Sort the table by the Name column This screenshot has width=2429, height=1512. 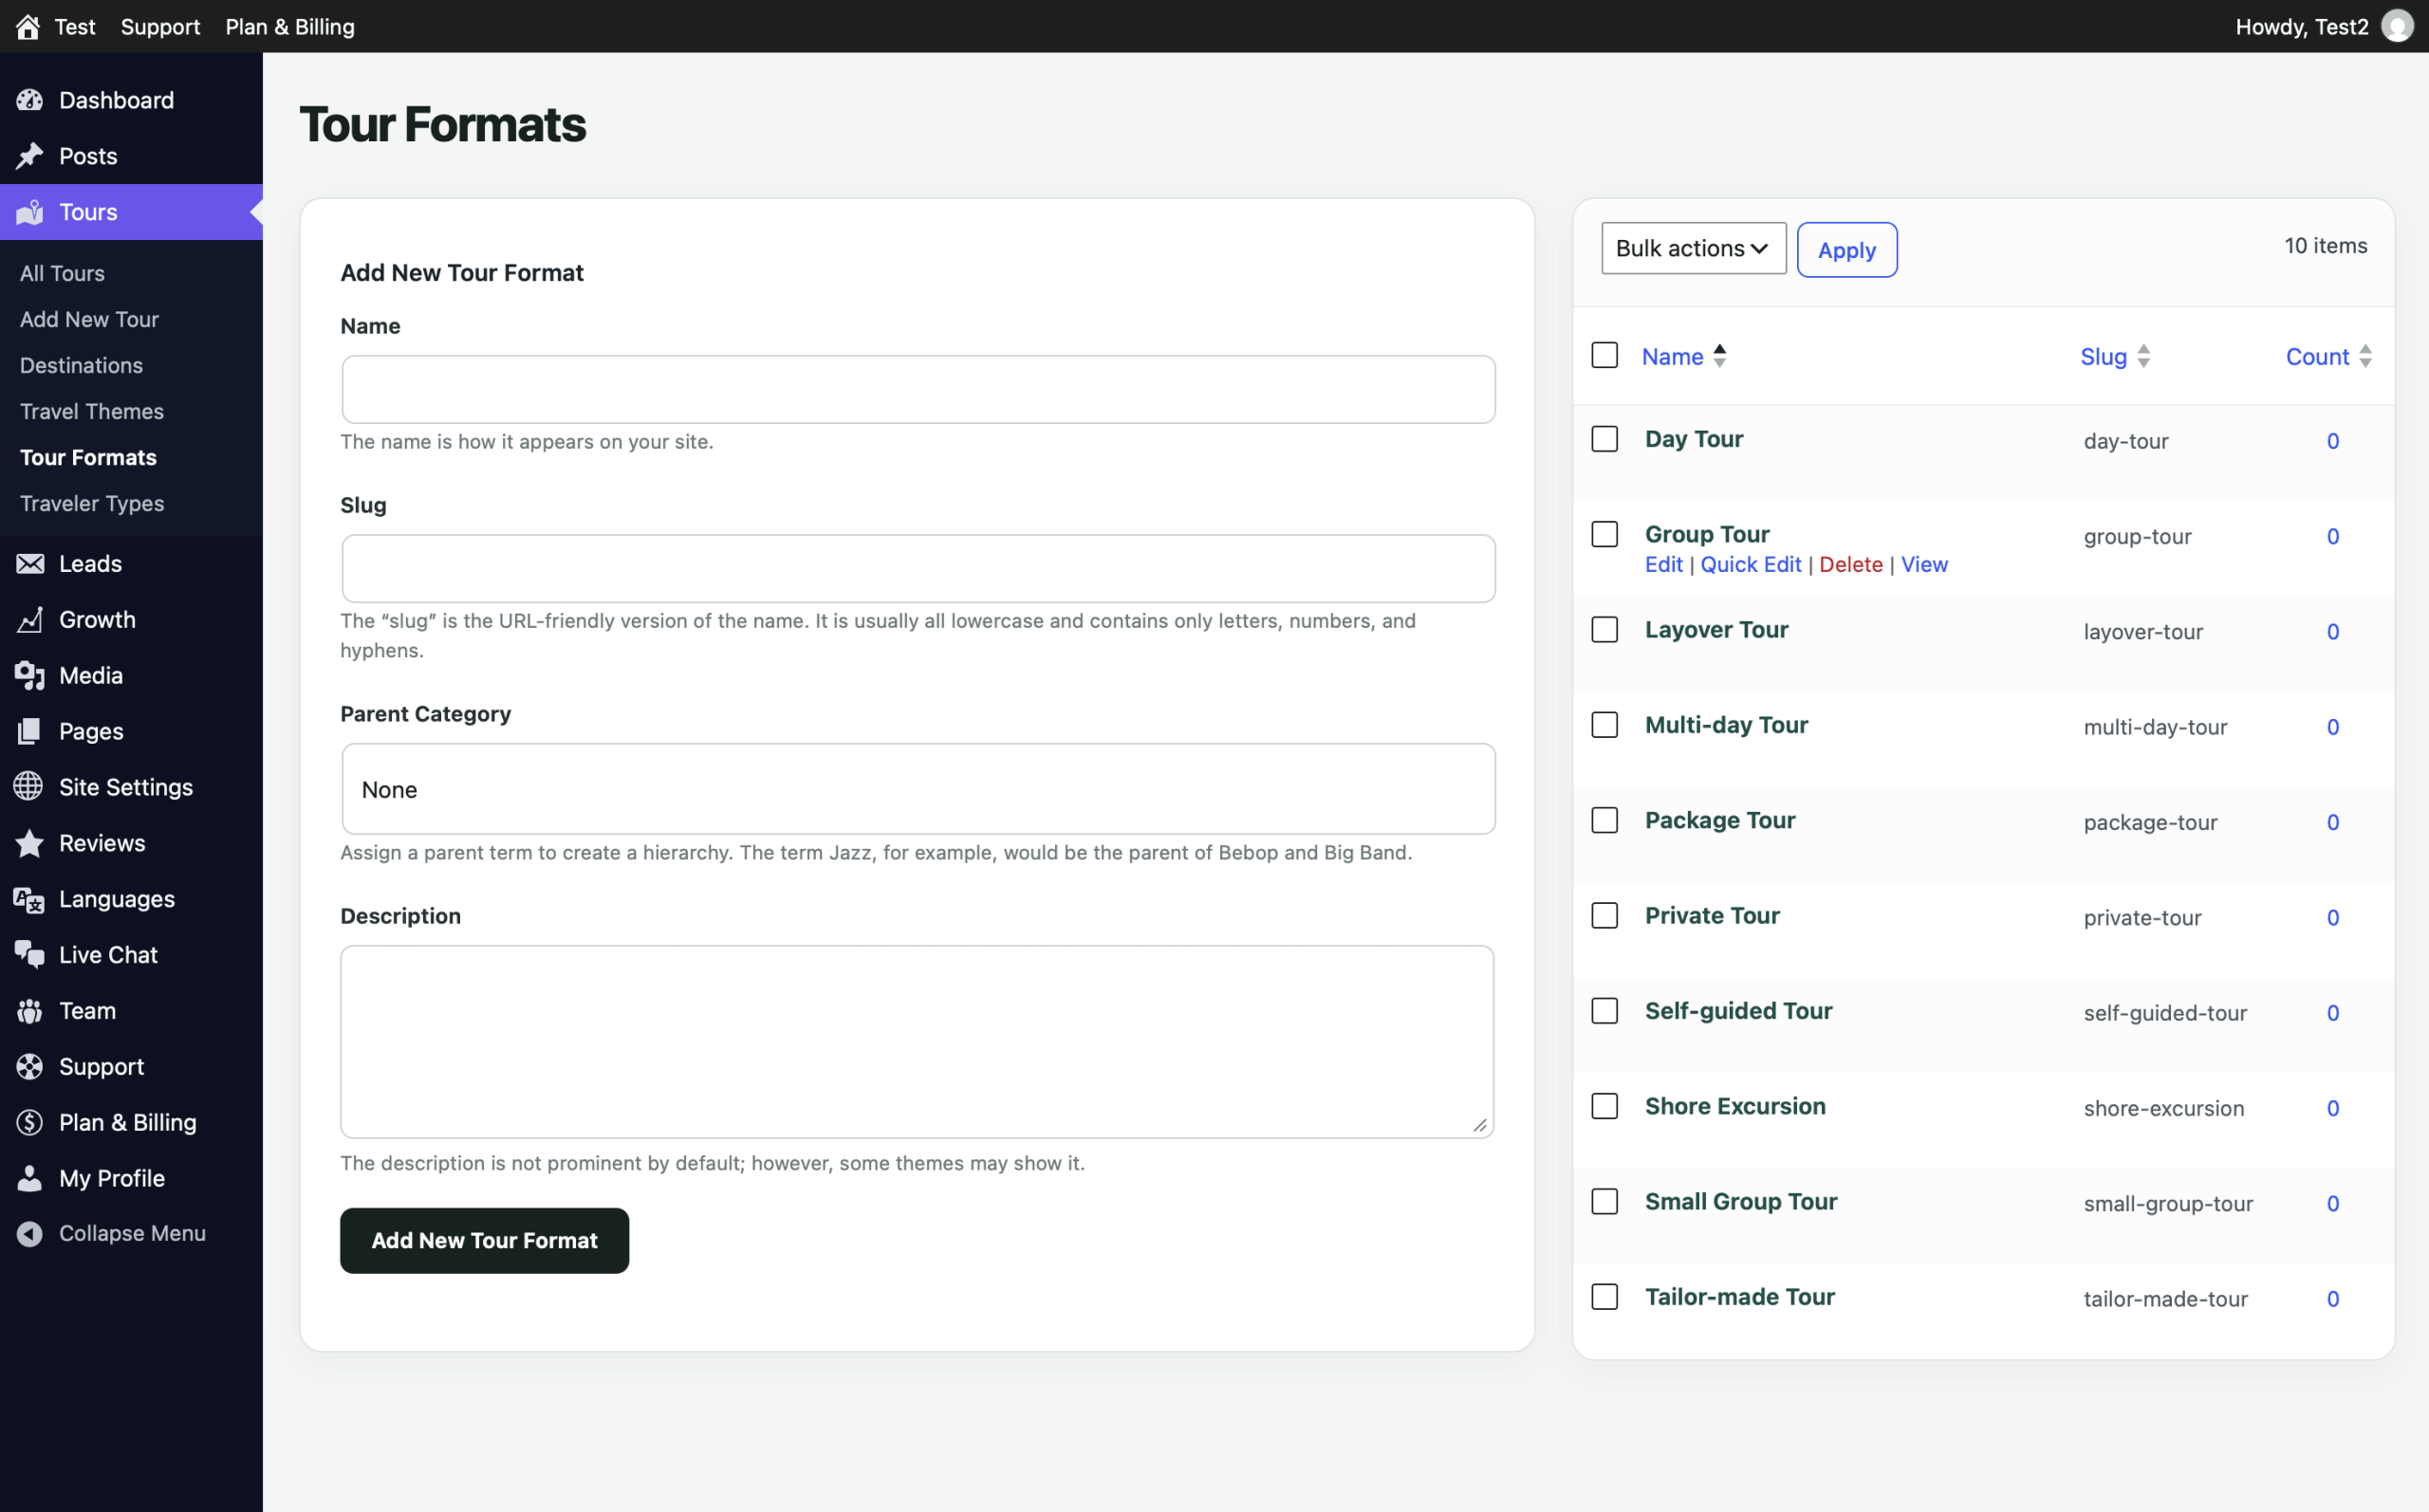coord(1683,356)
